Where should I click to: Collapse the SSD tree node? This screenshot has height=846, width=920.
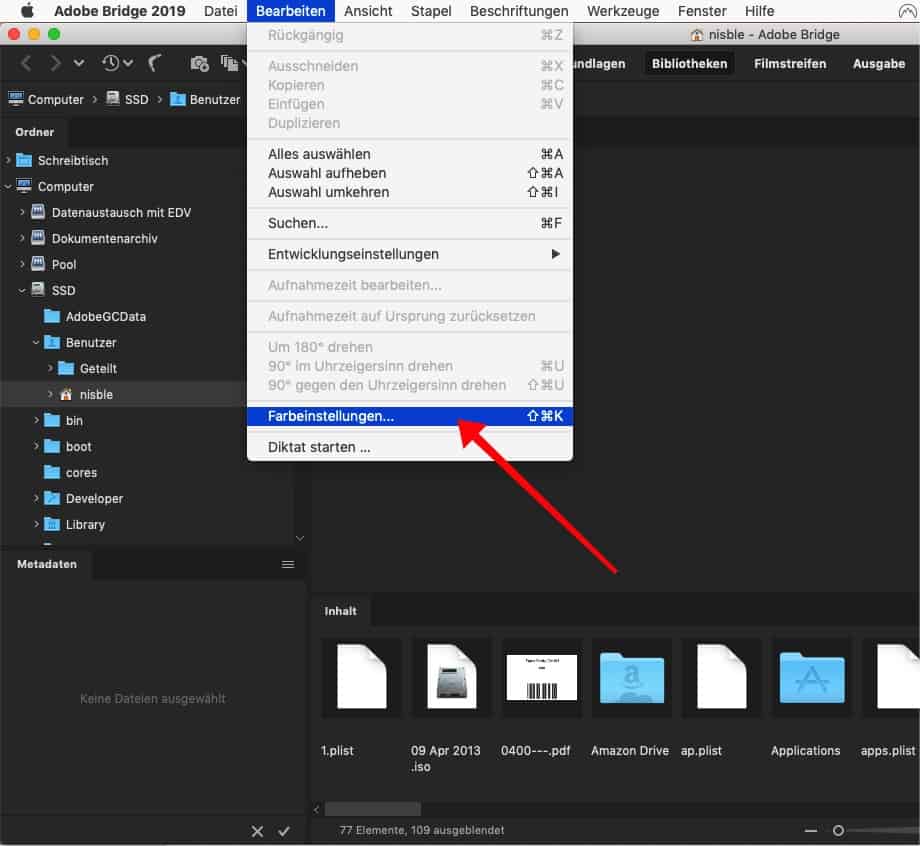point(23,290)
